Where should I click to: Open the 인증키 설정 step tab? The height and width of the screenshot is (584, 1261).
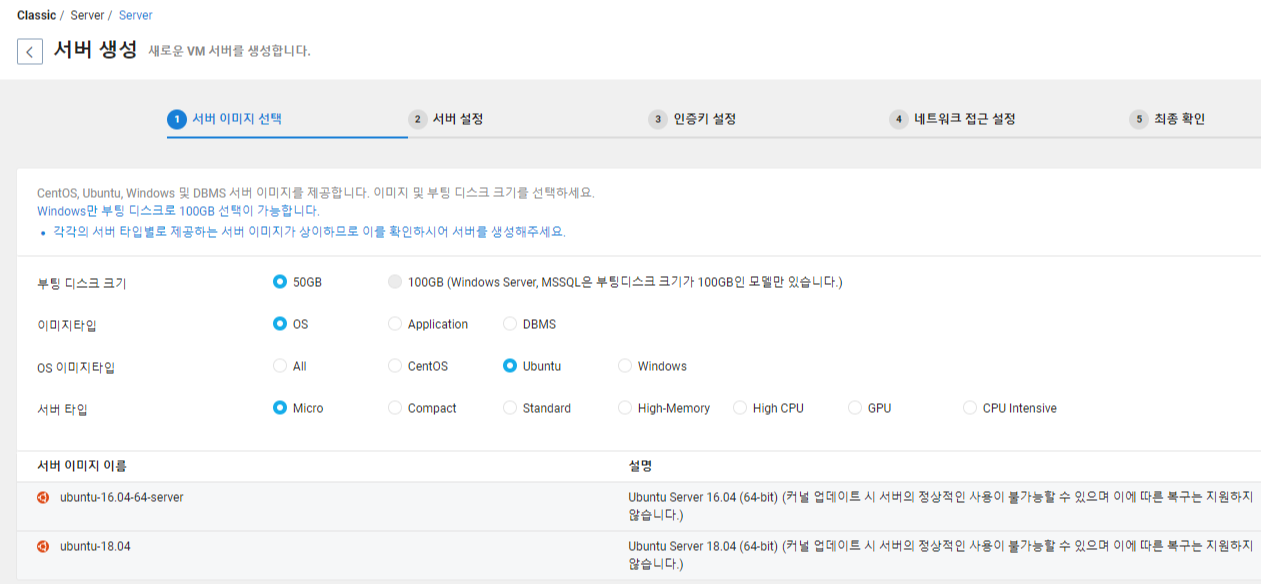click(705, 119)
